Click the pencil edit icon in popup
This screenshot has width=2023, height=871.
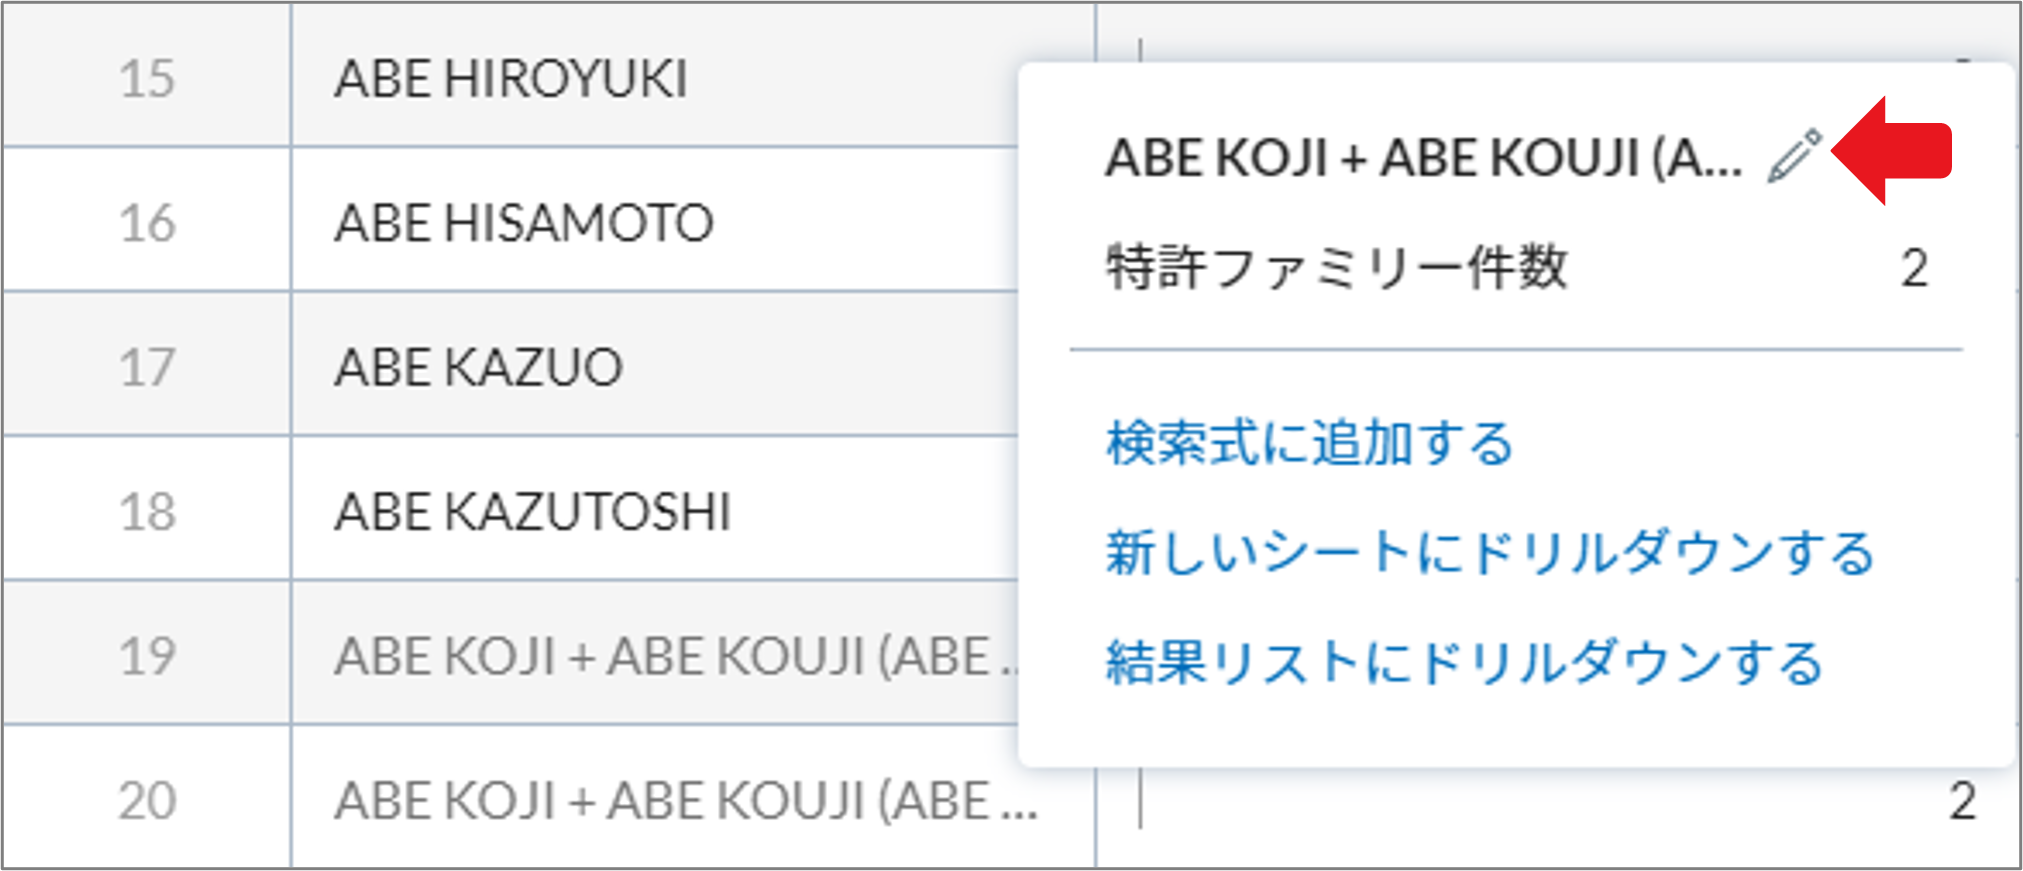point(1794,156)
